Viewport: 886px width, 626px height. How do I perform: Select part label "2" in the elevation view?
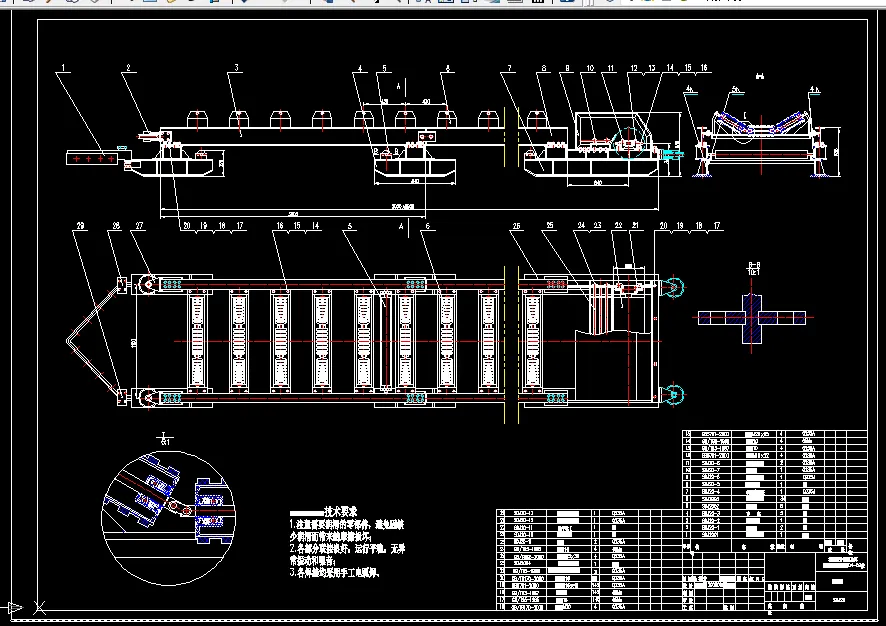pos(128,68)
